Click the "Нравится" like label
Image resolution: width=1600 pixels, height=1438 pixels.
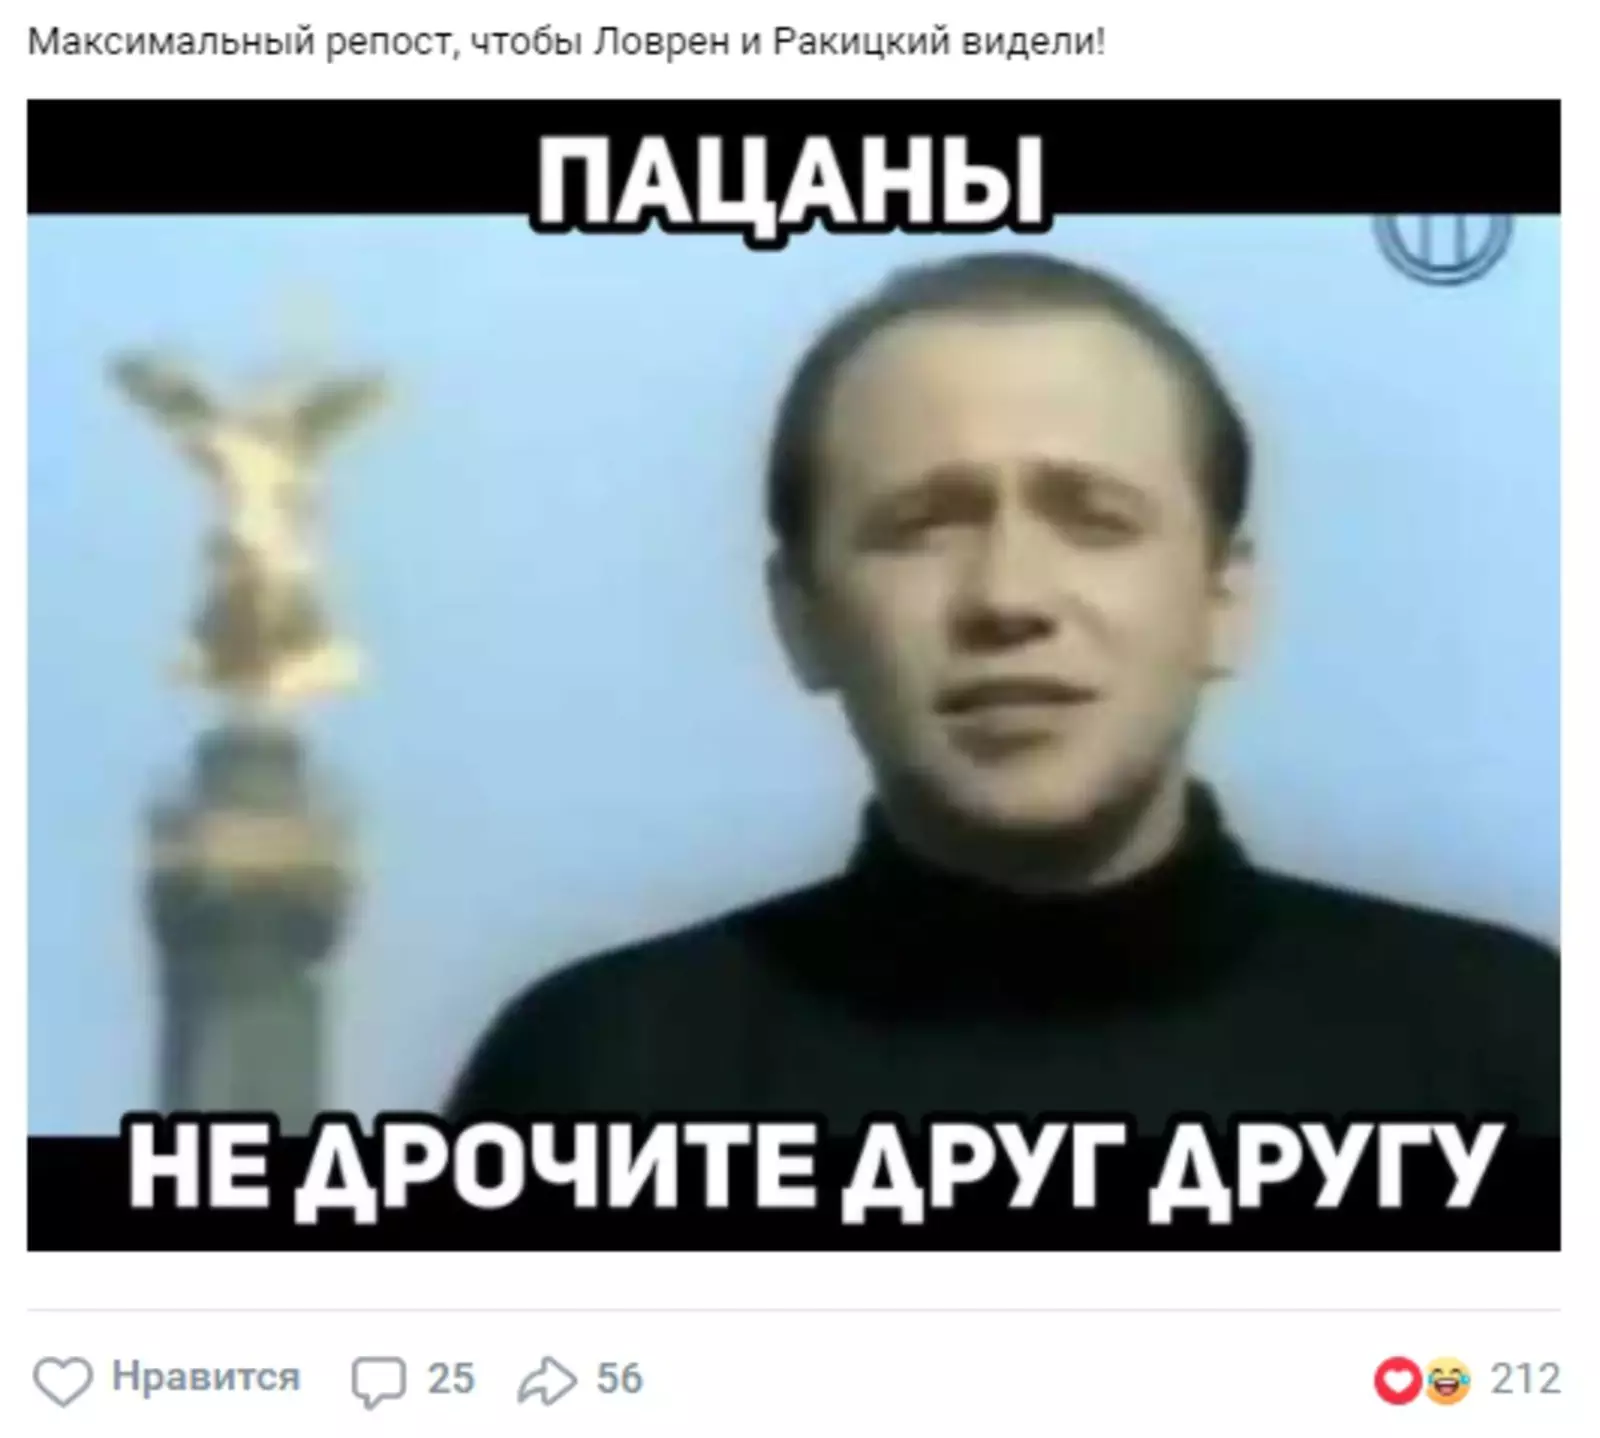[205, 1377]
